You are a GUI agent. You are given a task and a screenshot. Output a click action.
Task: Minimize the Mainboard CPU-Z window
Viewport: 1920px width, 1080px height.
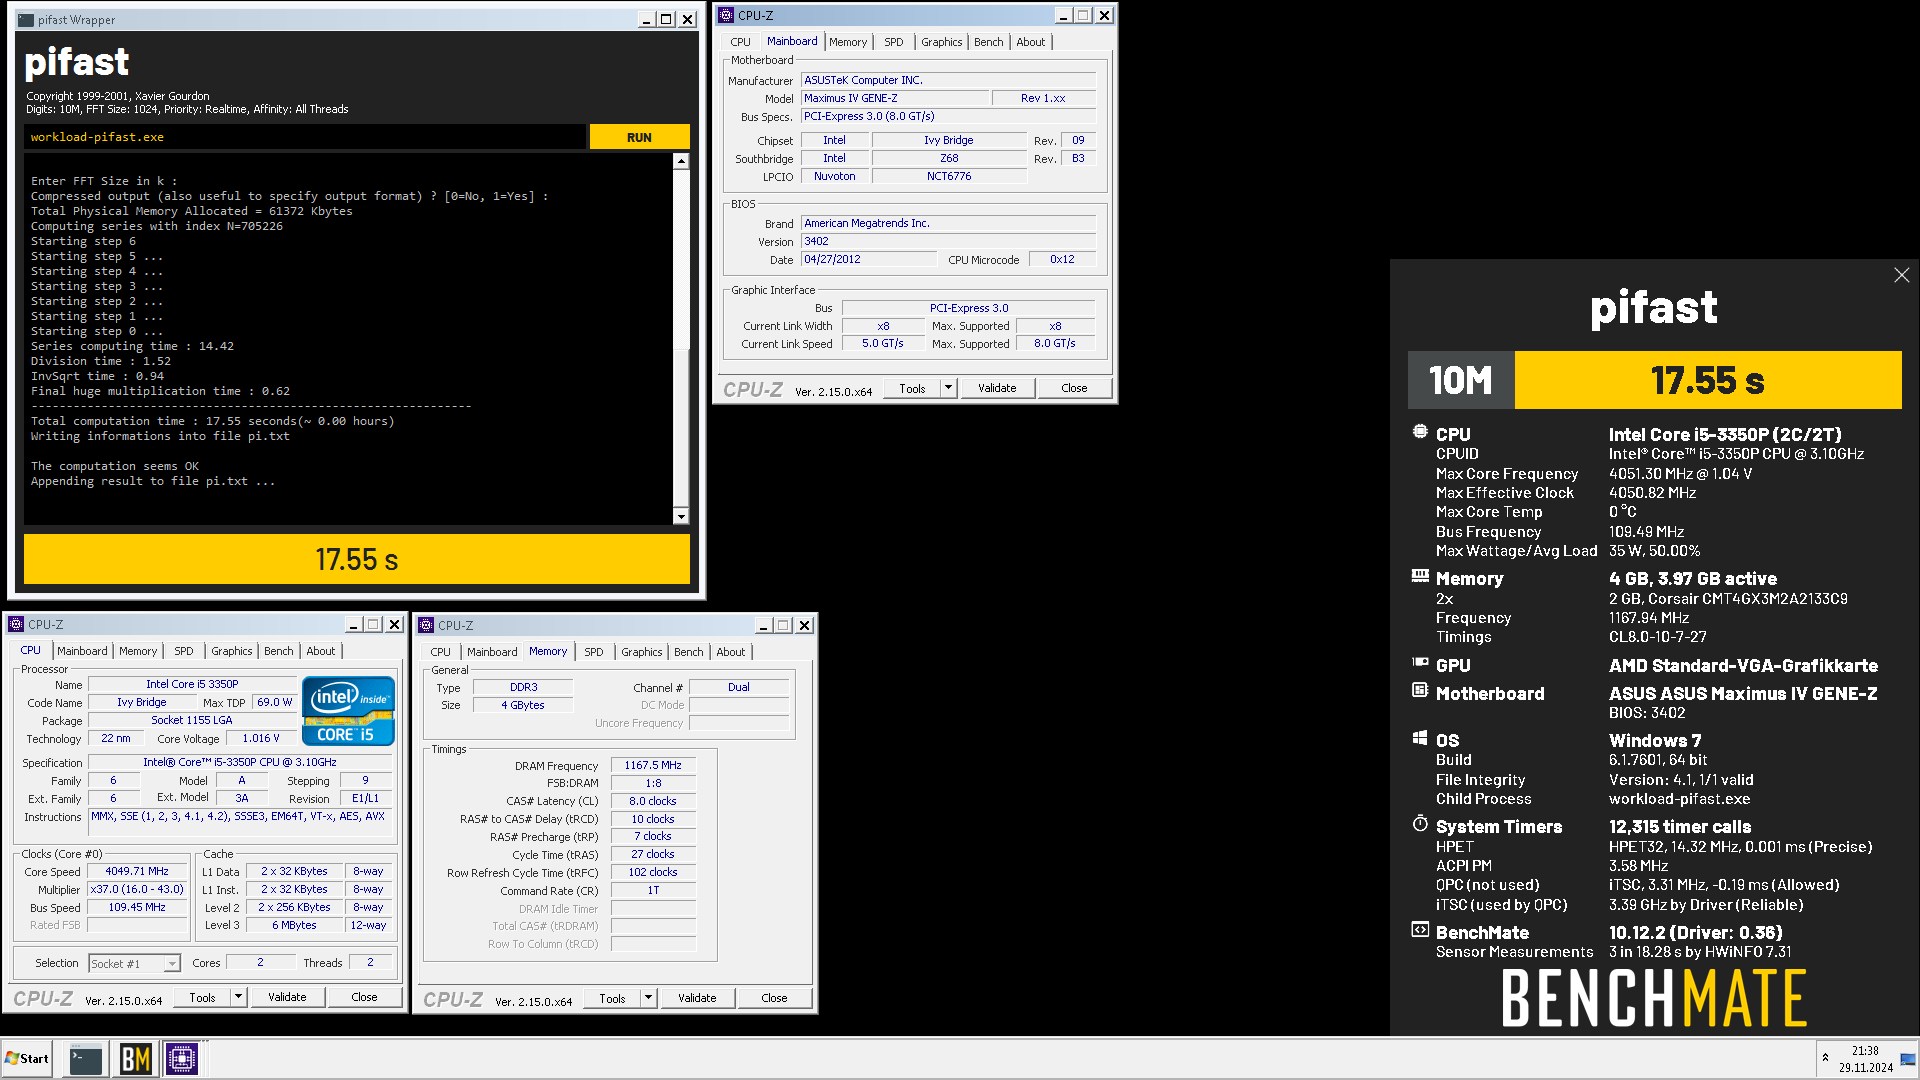1063,15
